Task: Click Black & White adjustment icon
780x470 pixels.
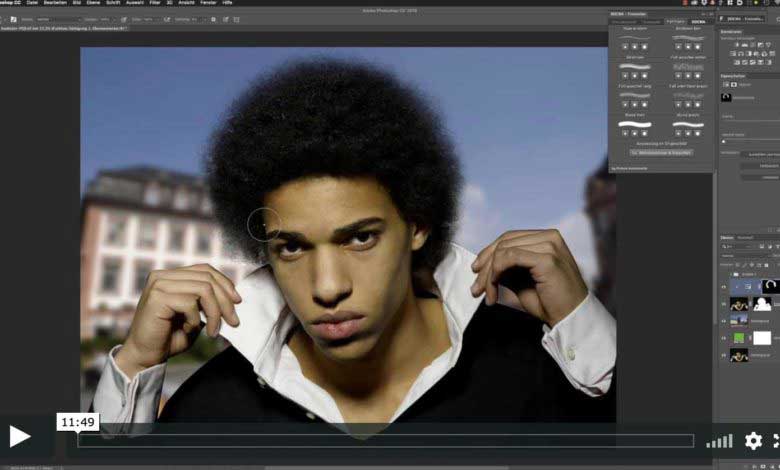Action: click(749, 54)
